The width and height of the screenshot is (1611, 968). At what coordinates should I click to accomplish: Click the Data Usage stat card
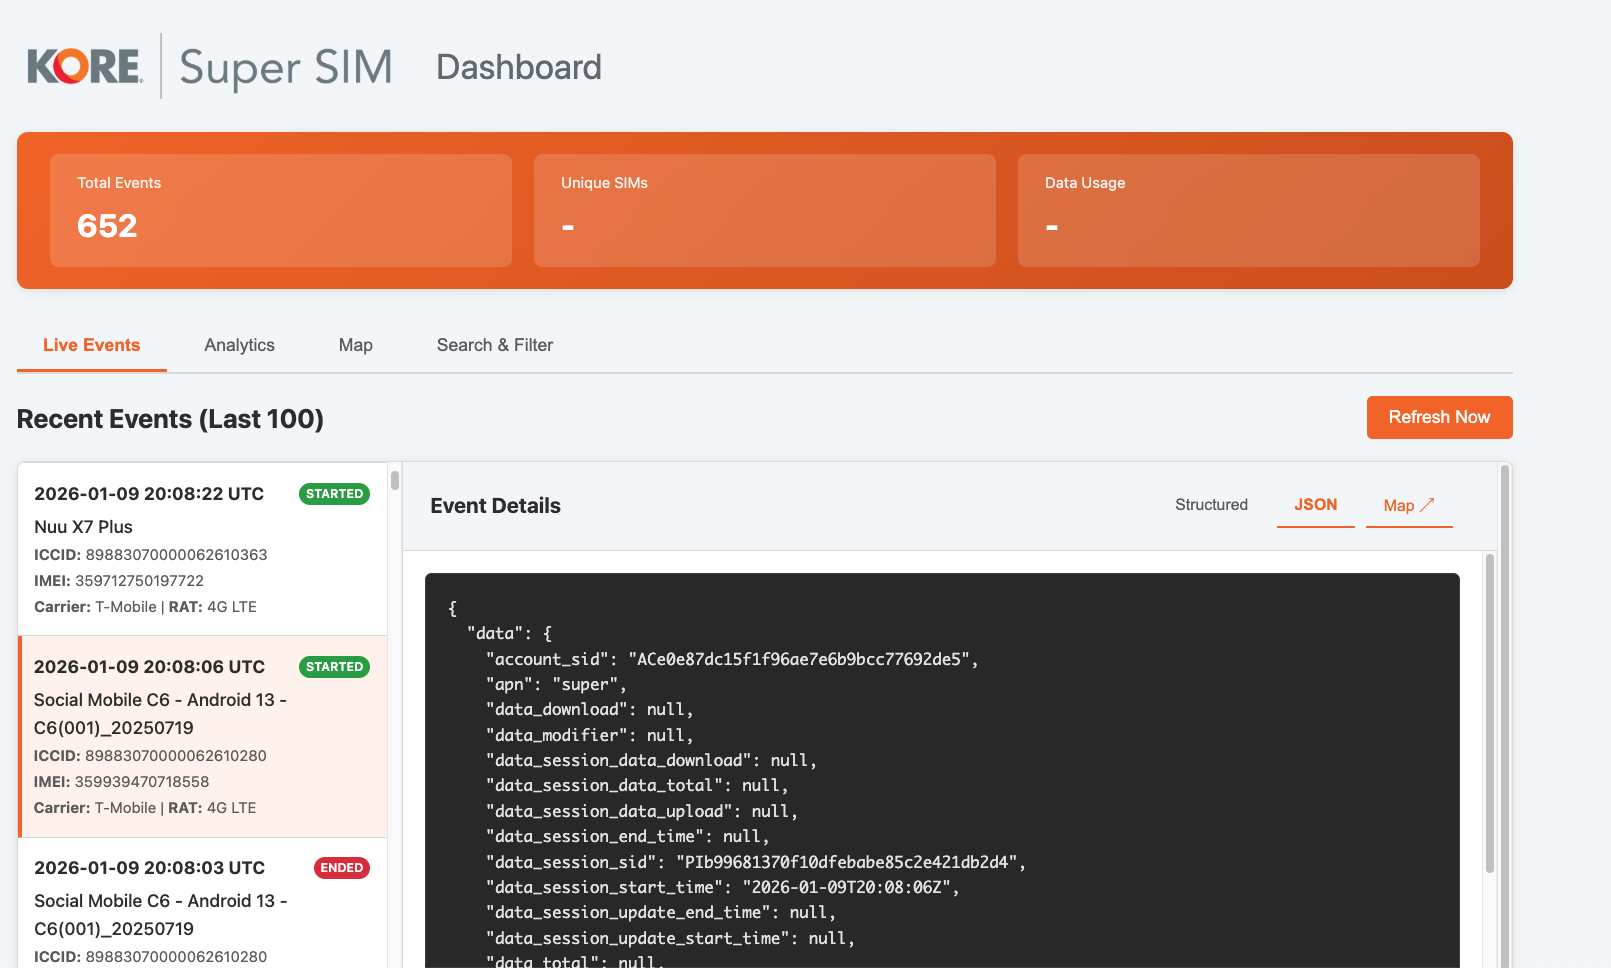pos(1249,210)
